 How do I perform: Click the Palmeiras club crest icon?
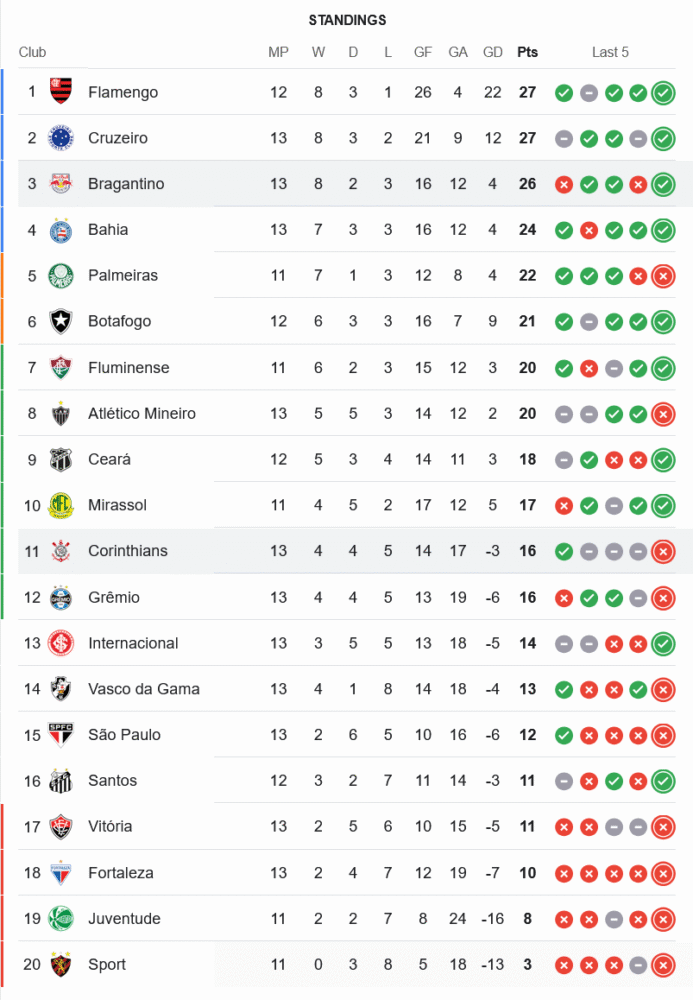coord(61,275)
